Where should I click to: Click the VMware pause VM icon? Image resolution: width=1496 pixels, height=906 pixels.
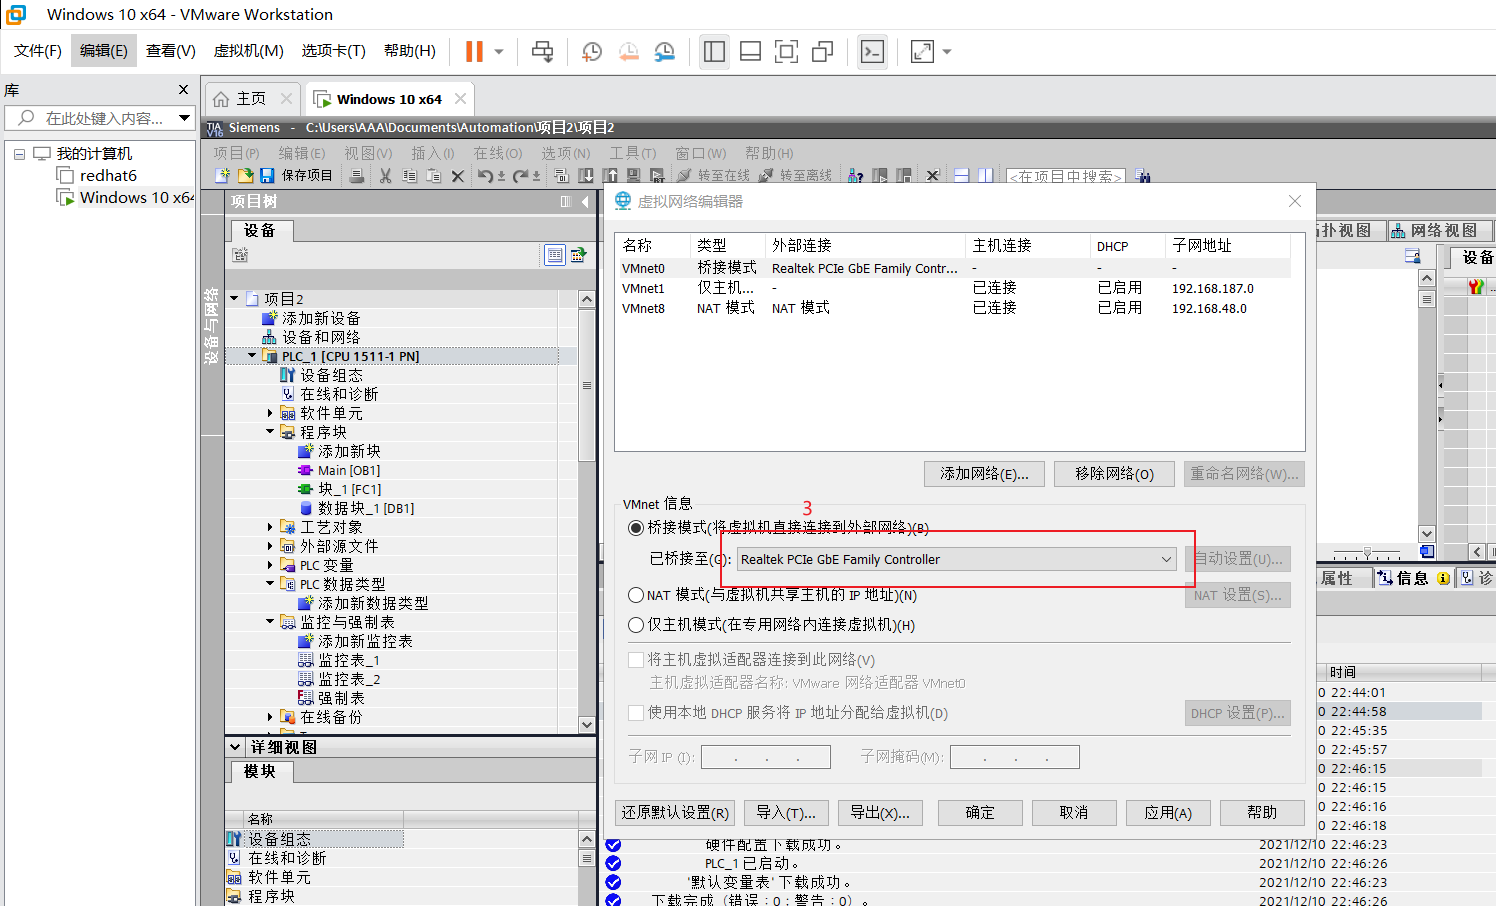click(x=474, y=51)
